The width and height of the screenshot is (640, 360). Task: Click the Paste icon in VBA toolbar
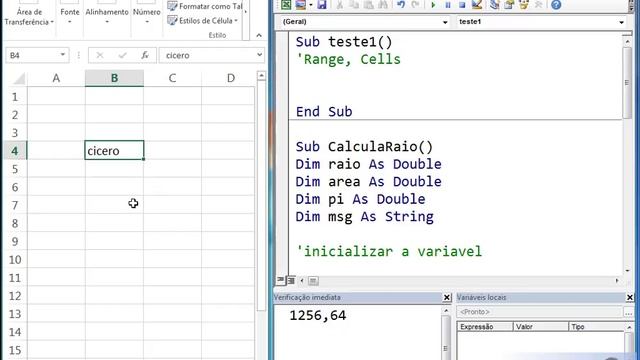369,4
